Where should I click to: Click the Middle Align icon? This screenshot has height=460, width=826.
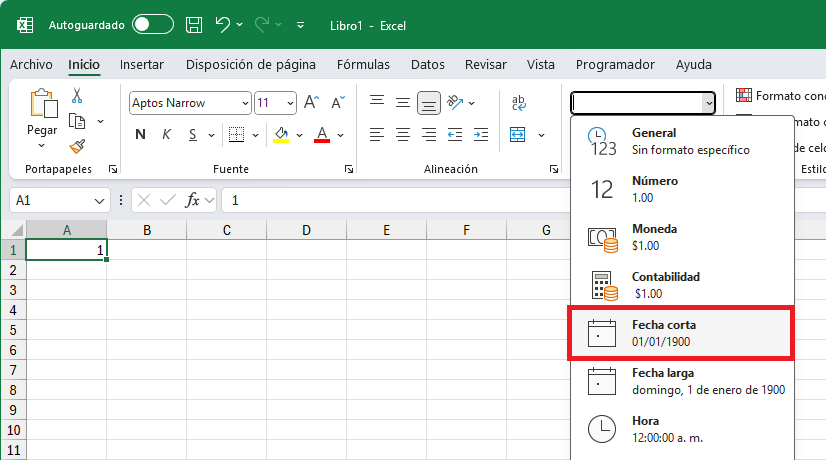pyautogui.click(x=403, y=102)
